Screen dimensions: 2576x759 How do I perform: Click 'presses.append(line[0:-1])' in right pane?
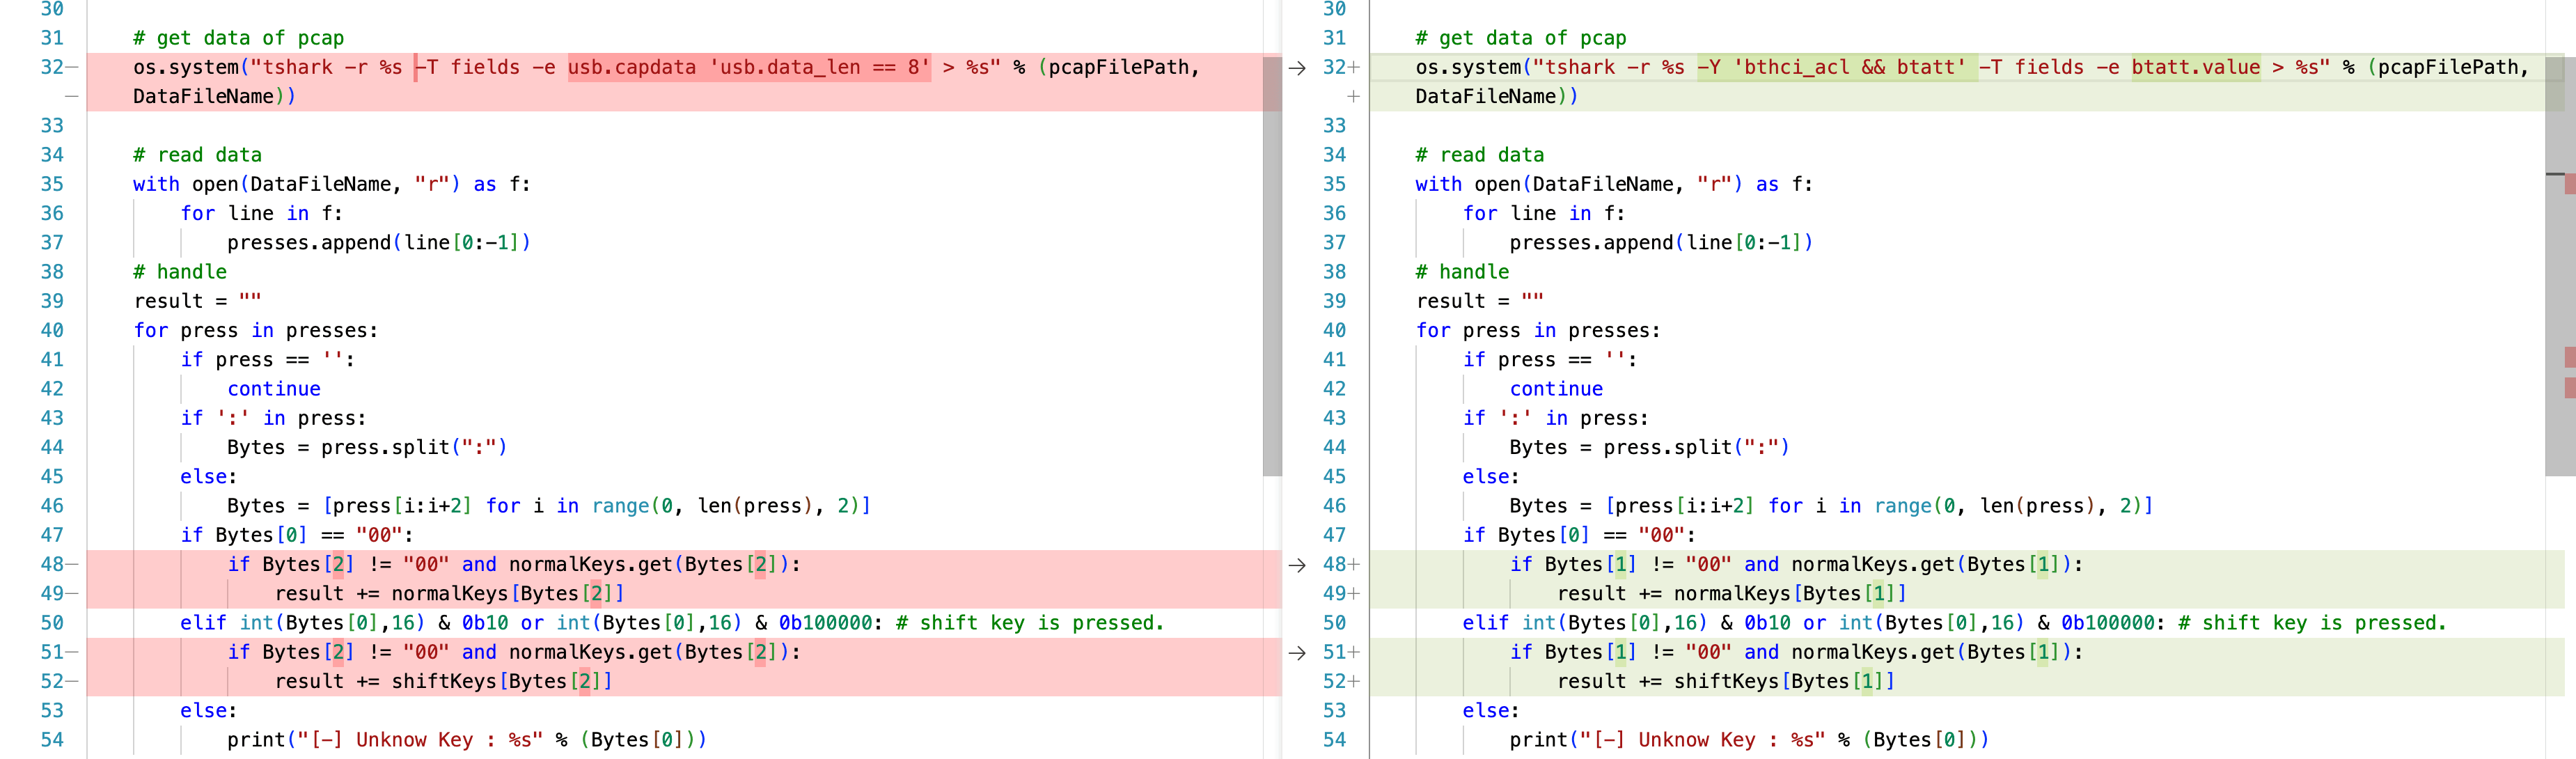[x=1661, y=243]
